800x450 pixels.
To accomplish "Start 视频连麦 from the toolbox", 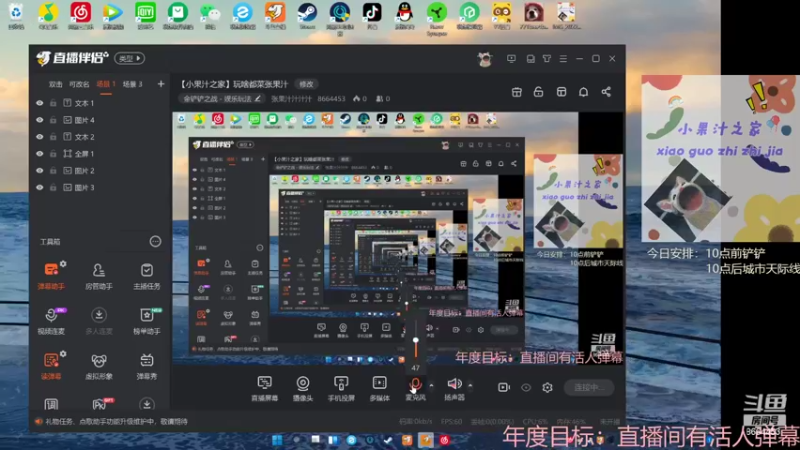I will coord(51,320).
